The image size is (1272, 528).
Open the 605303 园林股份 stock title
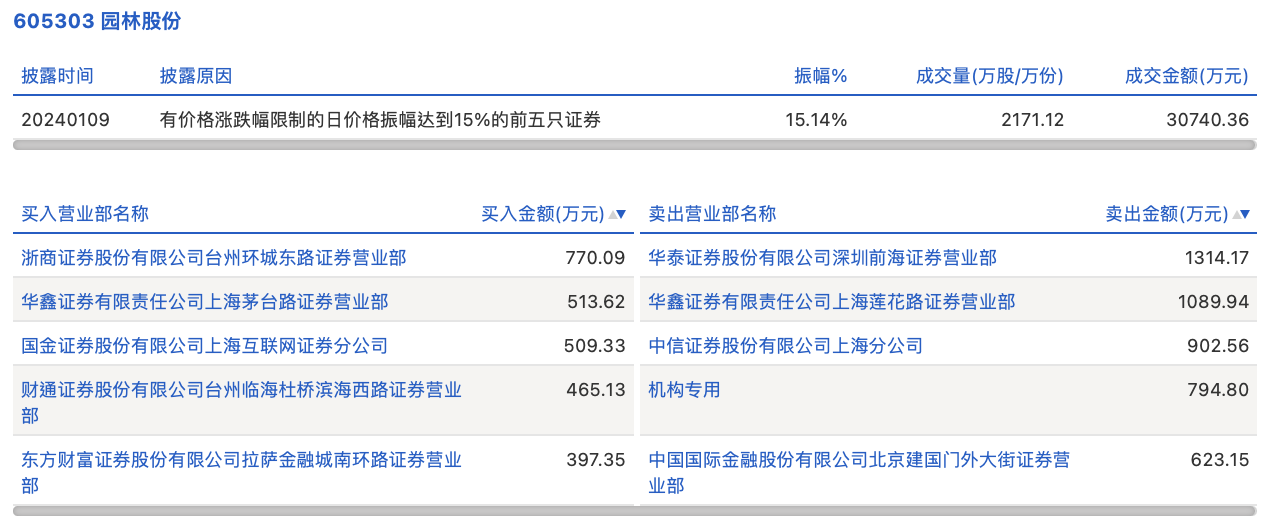click(x=97, y=22)
